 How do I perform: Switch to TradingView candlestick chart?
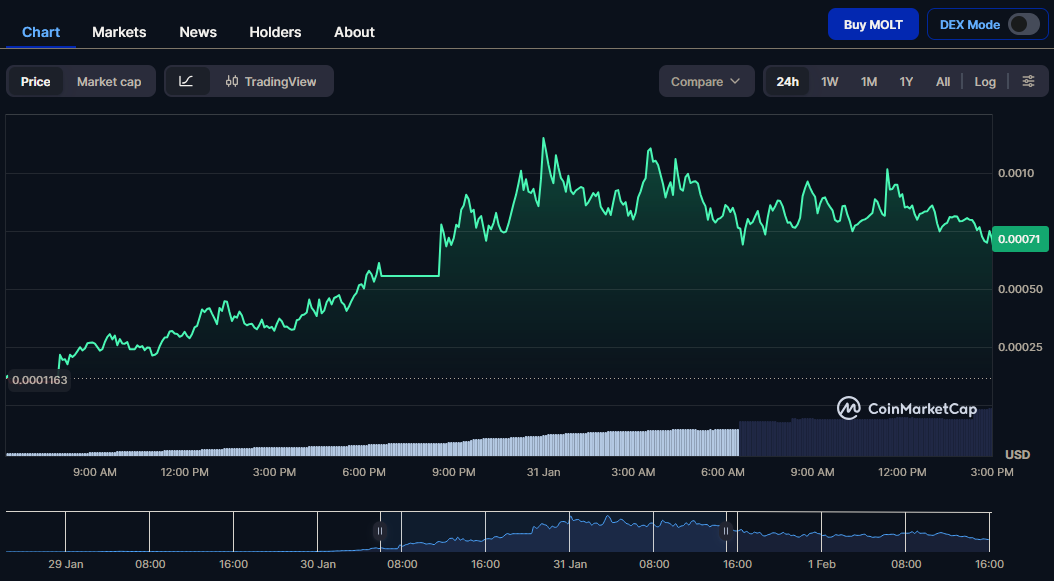(x=271, y=81)
